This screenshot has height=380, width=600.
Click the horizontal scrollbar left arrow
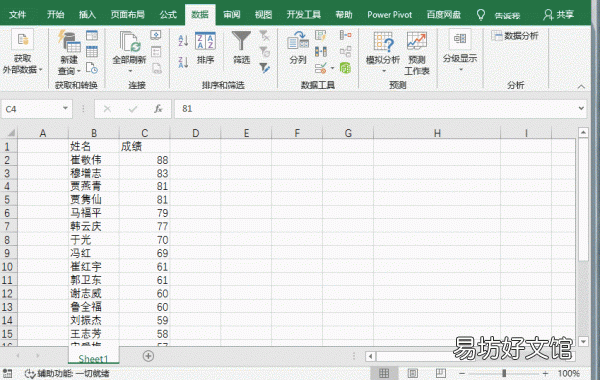[370, 356]
